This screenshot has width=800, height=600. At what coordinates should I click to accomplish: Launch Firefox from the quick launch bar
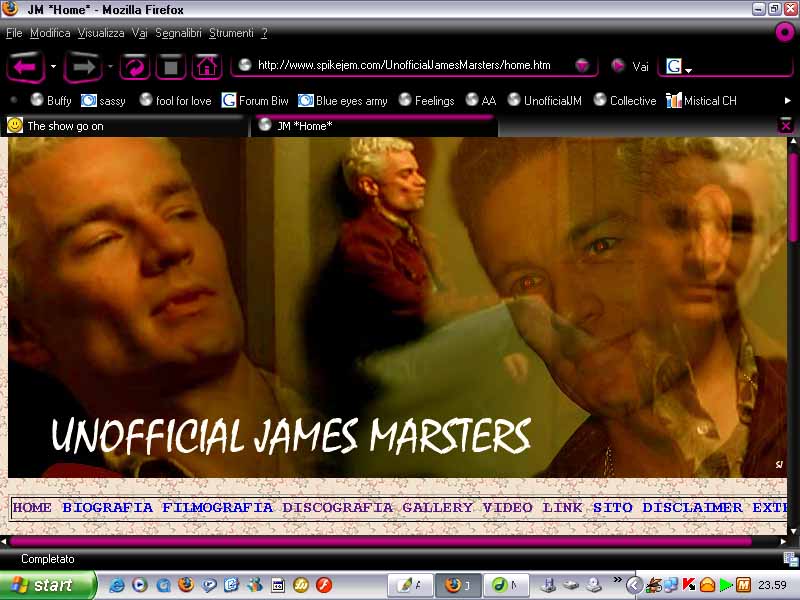point(186,585)
